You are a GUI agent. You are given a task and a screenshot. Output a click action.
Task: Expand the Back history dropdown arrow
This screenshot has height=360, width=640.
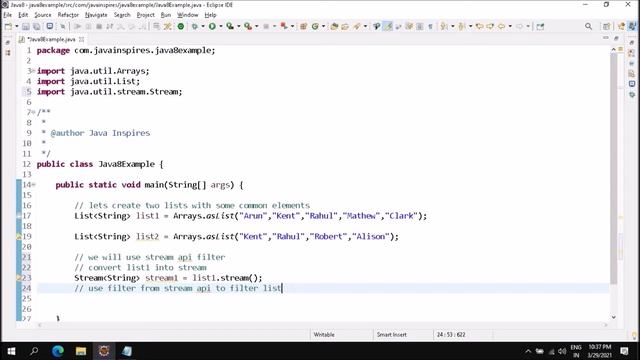(510, 27)
